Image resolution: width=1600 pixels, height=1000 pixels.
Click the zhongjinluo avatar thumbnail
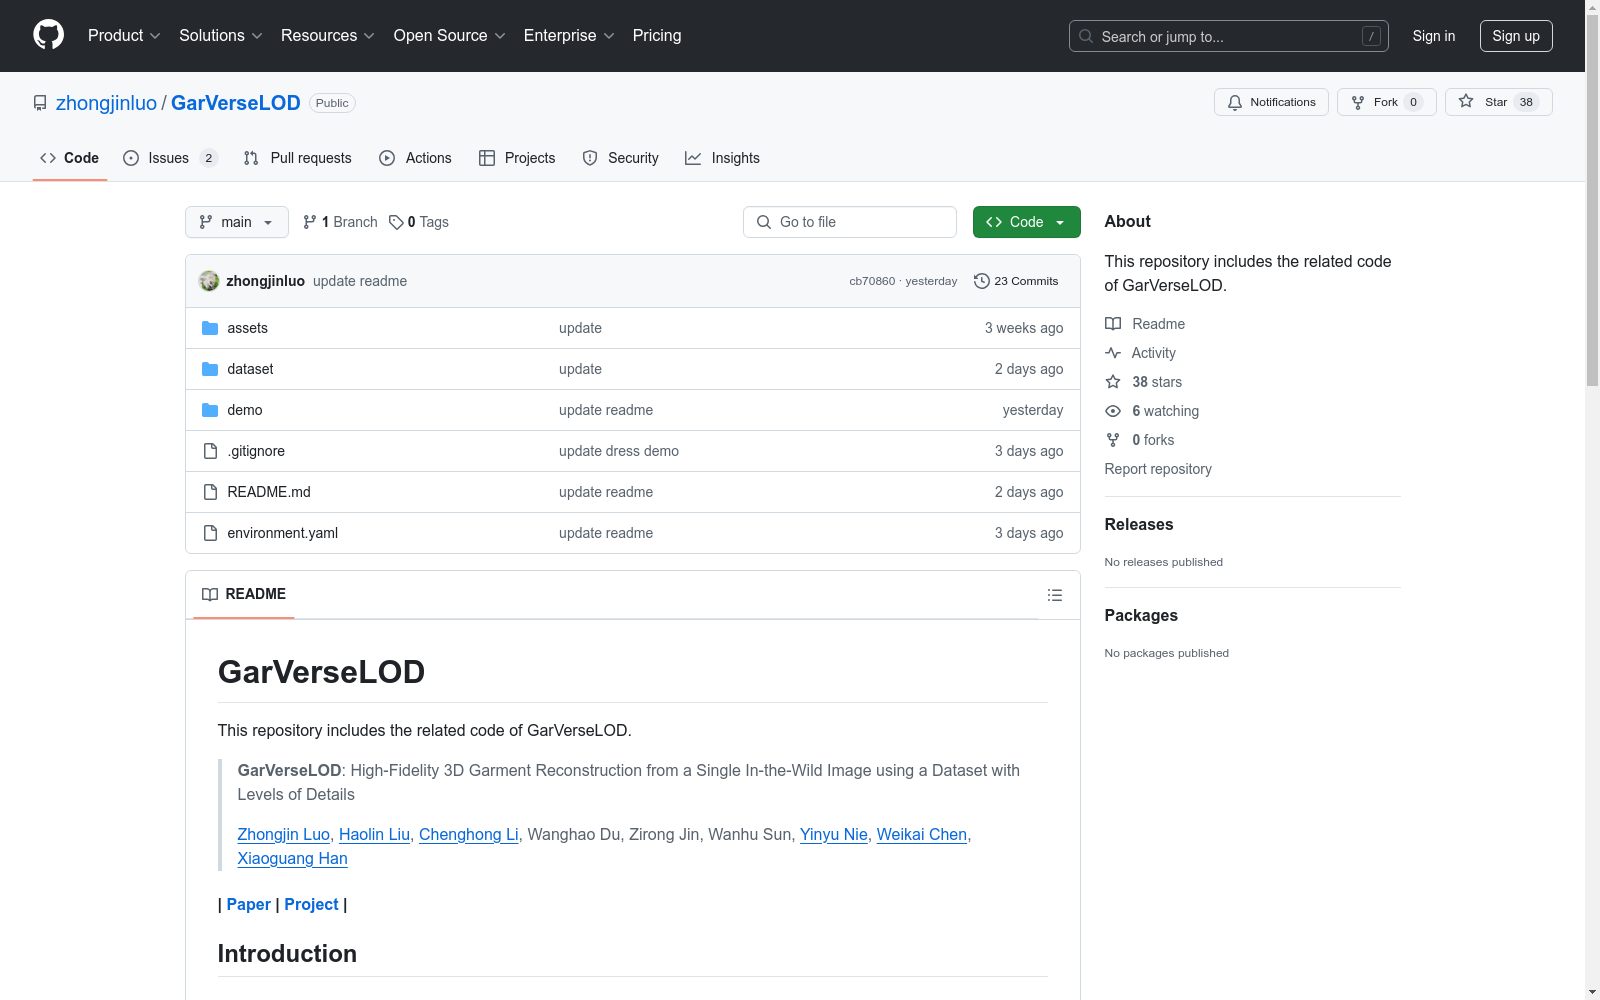coord(209,281)
